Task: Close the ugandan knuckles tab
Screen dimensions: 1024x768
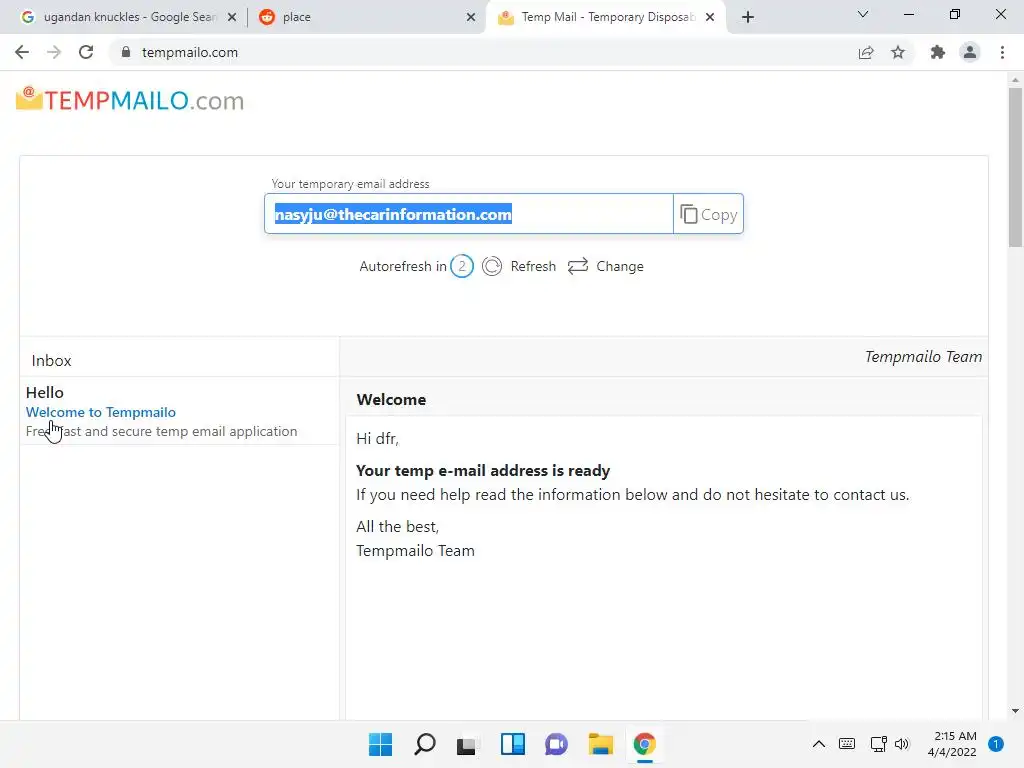Action: click(x=232, y=17)
